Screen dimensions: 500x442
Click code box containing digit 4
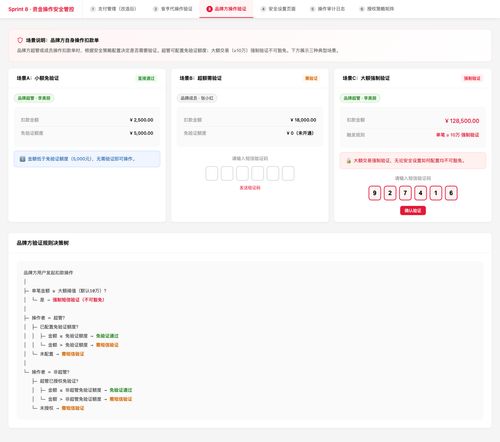[421, 193]
